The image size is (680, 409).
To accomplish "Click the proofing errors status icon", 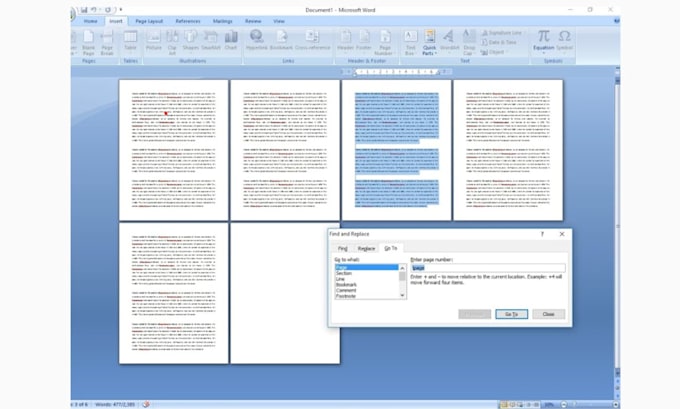I will (x=146, y=404).
